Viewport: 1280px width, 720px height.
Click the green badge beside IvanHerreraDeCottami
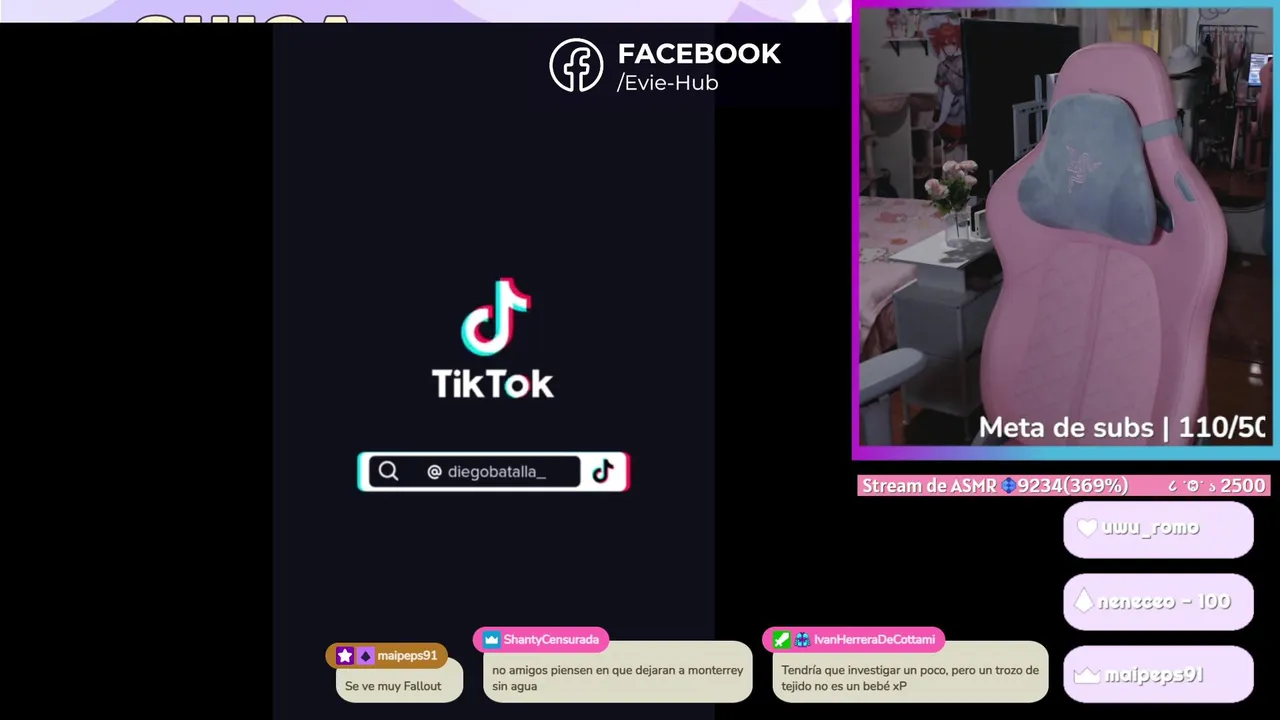pyautogui.click(x=781, y=640)
